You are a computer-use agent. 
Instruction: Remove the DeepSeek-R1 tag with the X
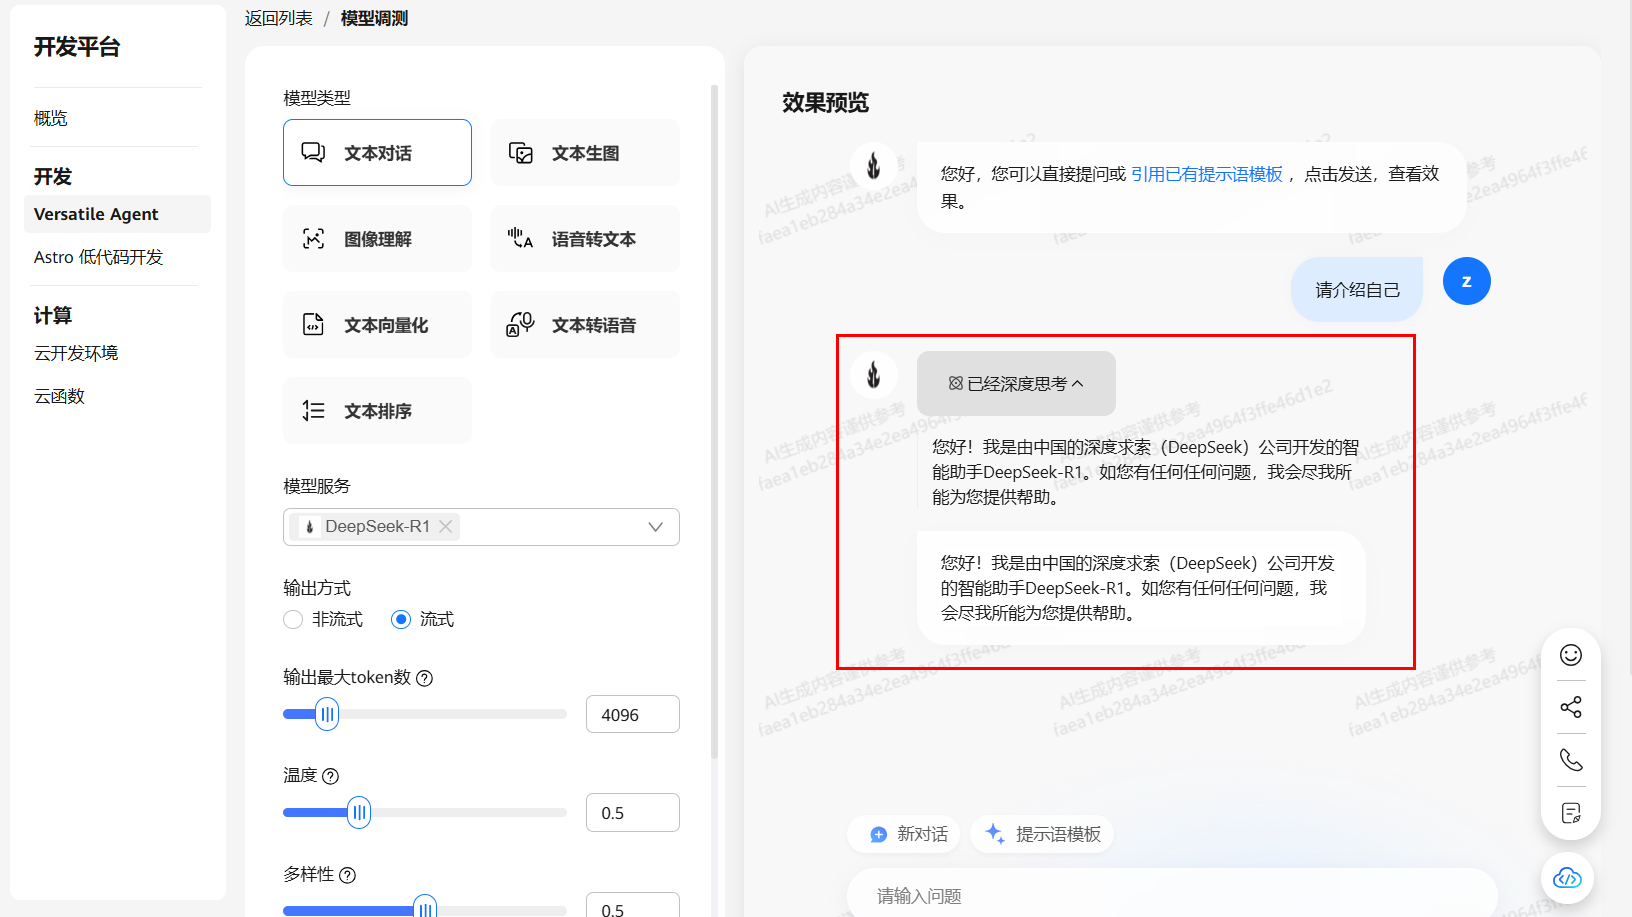click(x=446, y=526)
